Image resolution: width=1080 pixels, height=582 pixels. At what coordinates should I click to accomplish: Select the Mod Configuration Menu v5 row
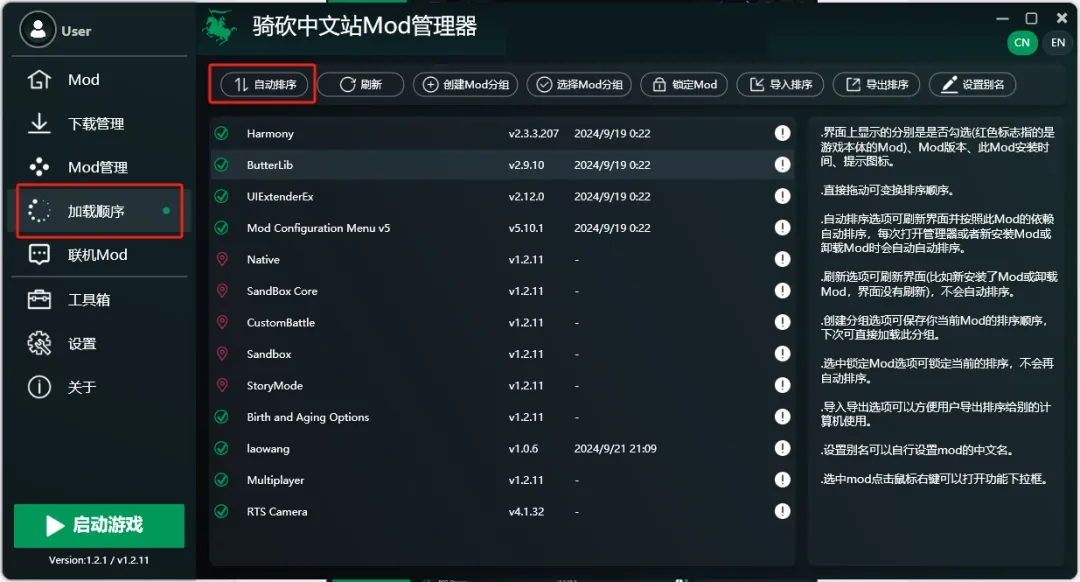pyautogui.click(x=318, y=228)
